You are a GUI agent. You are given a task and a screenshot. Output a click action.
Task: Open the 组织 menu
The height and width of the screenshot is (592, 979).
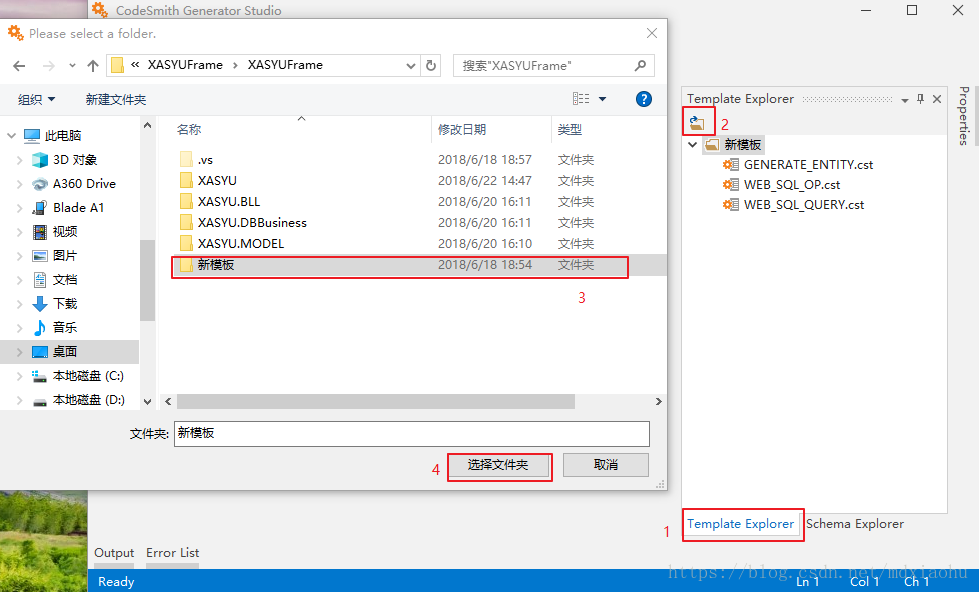pyautogui.click(x=36, y=99)
